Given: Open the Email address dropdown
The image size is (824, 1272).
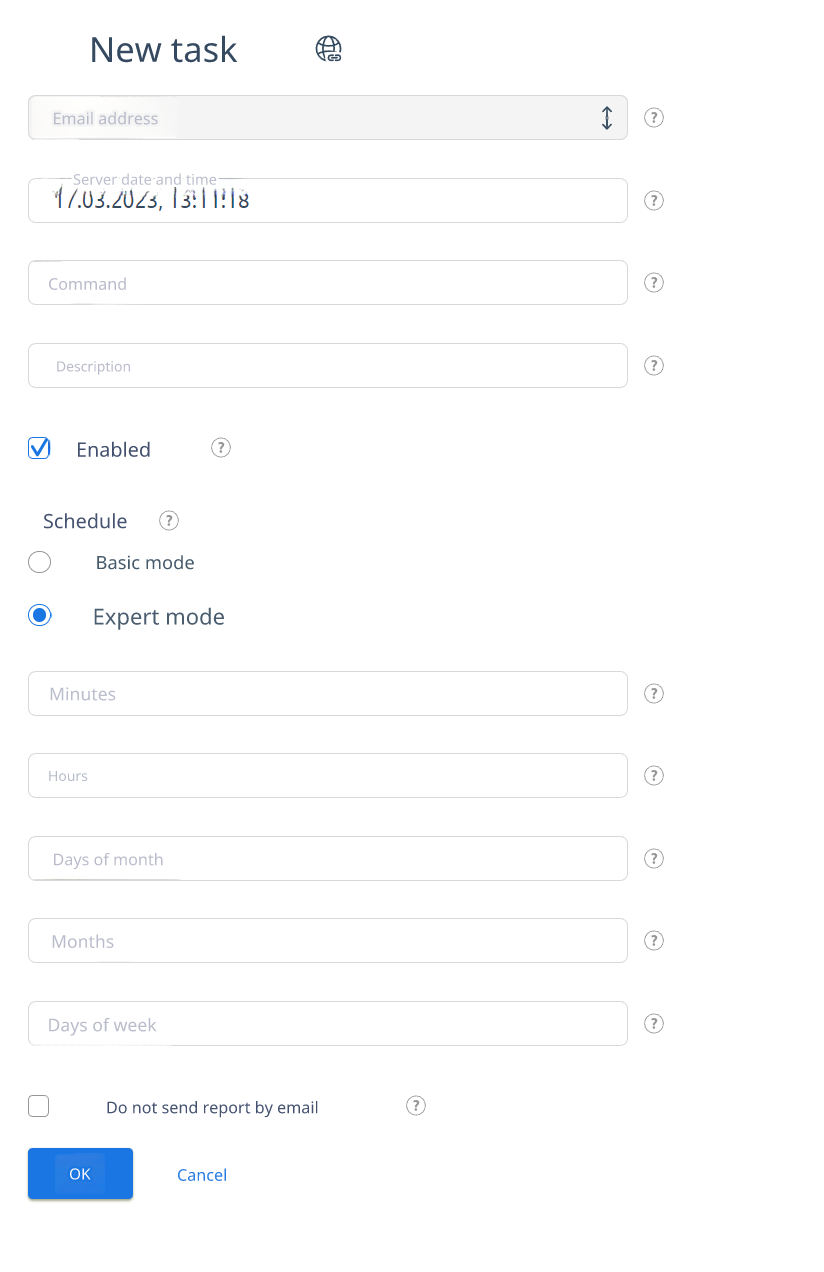Looking at the screenshot, I should [328, 118].
